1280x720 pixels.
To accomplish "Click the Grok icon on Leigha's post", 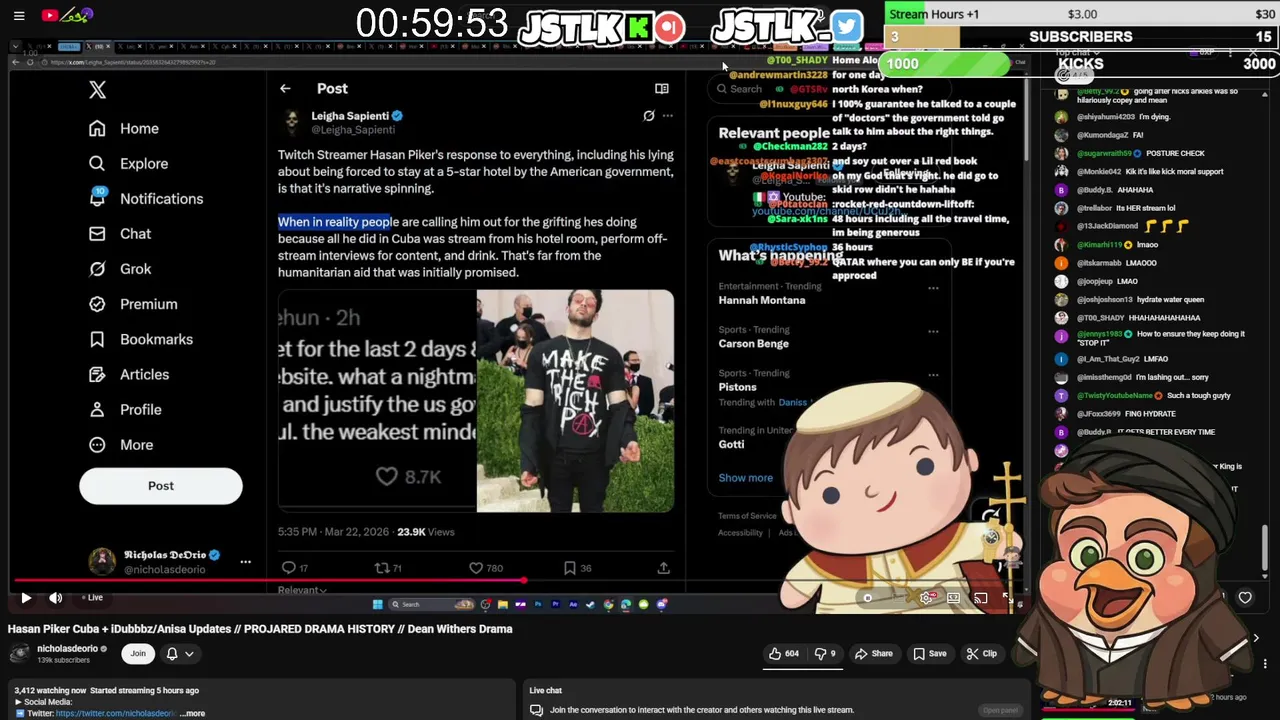I will pos(648,116).
